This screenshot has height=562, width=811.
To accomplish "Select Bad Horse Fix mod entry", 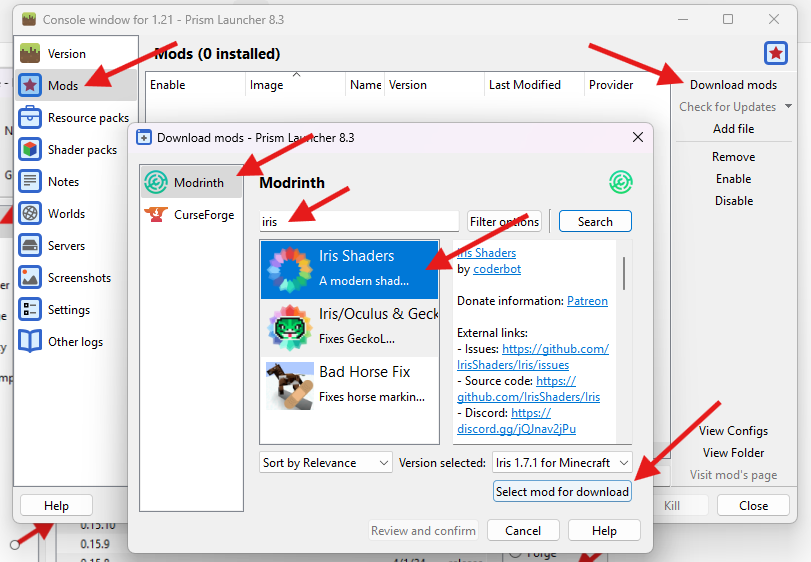I will pos(349,383).
